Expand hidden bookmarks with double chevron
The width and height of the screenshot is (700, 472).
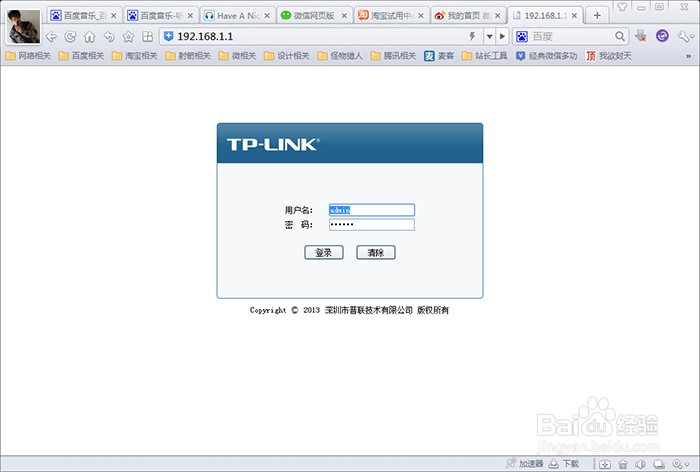pos(688,56)
